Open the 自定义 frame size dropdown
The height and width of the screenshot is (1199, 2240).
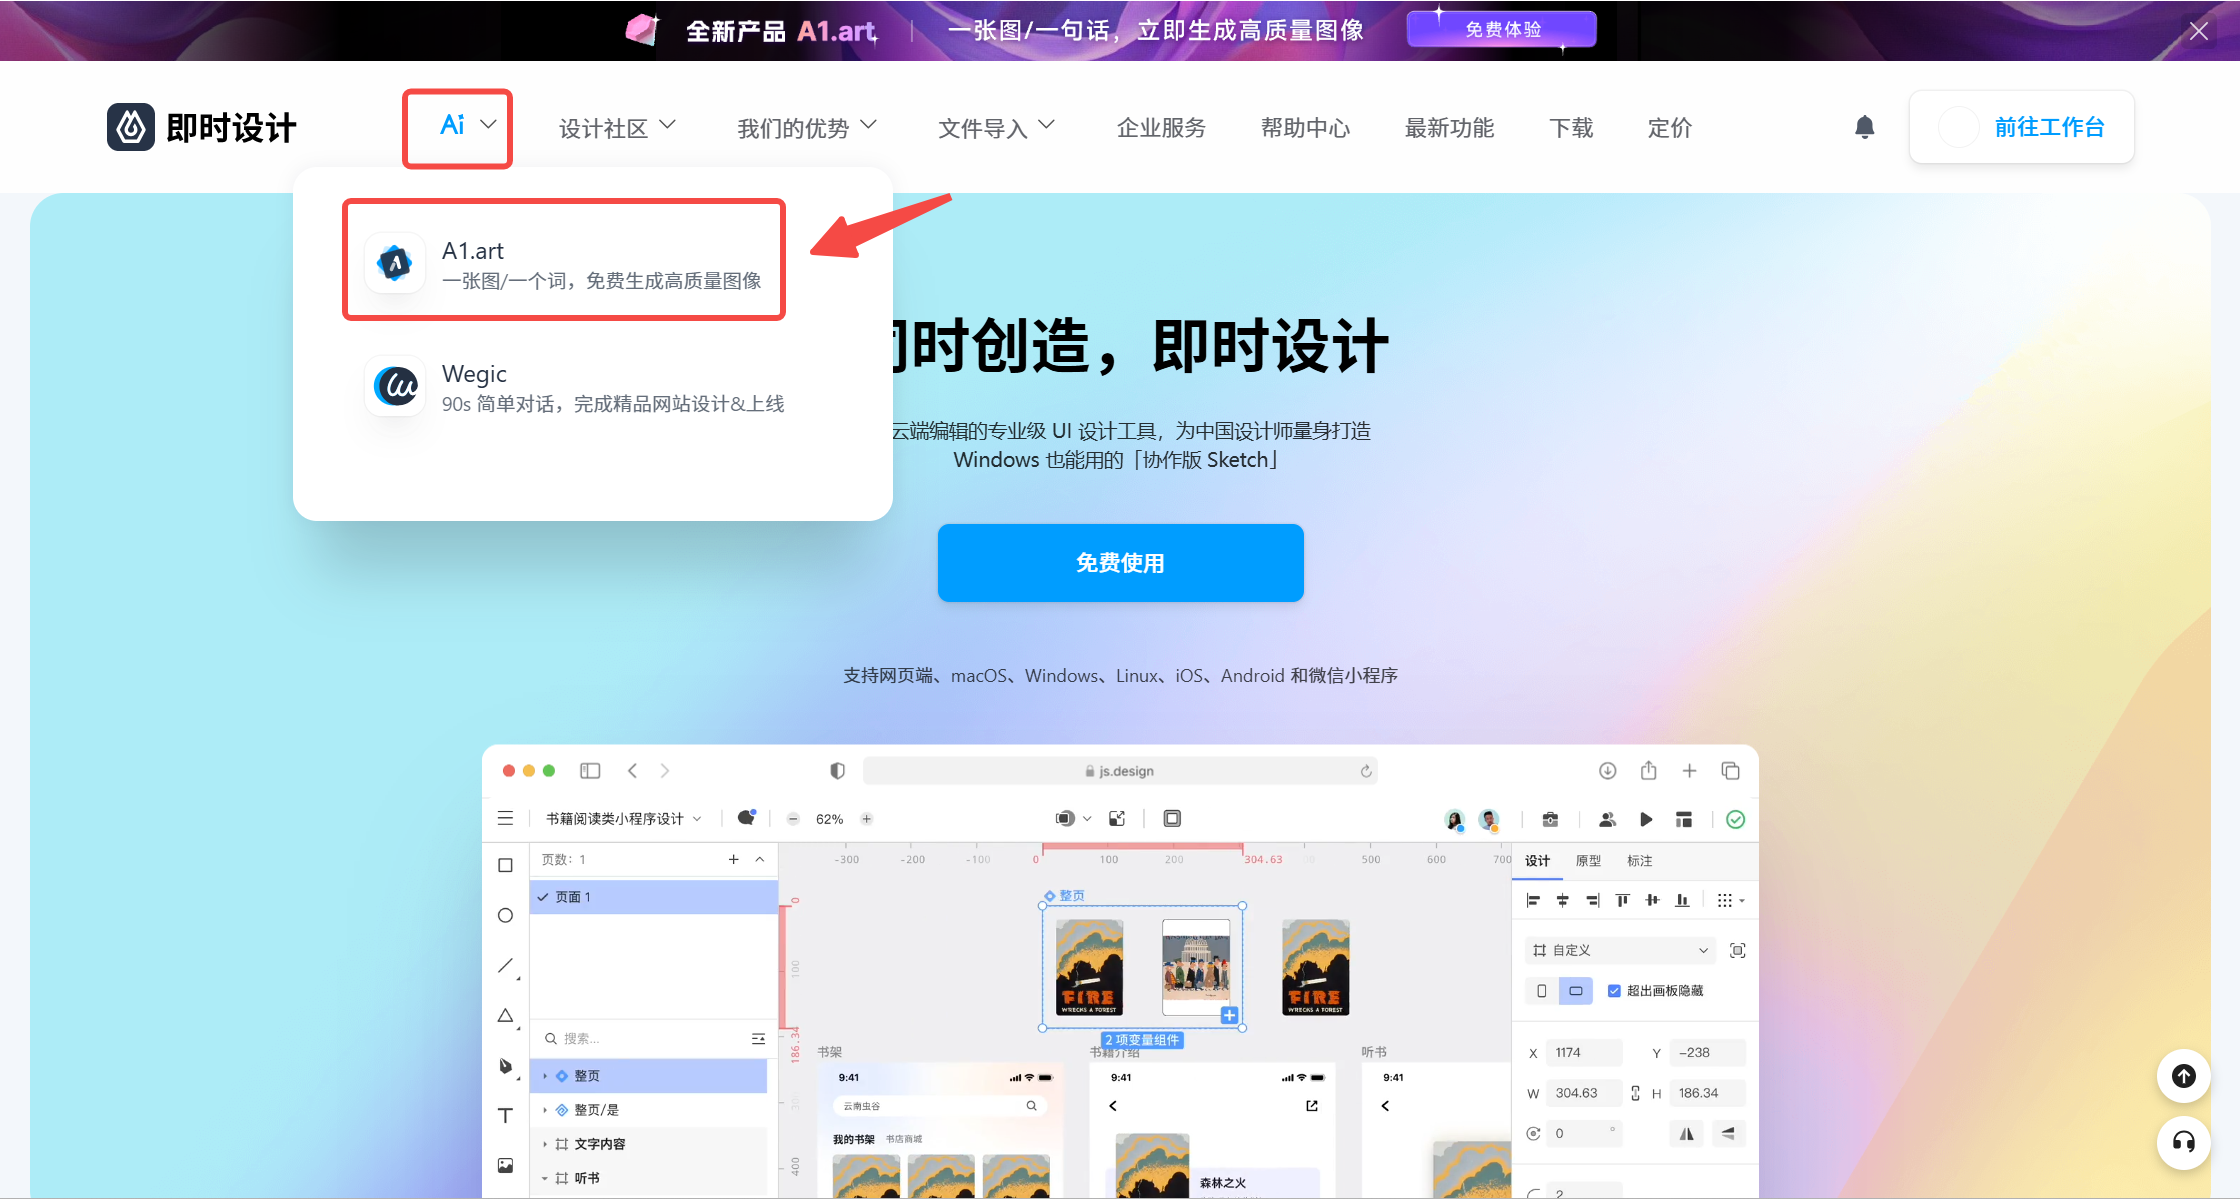click(1620, 950)
